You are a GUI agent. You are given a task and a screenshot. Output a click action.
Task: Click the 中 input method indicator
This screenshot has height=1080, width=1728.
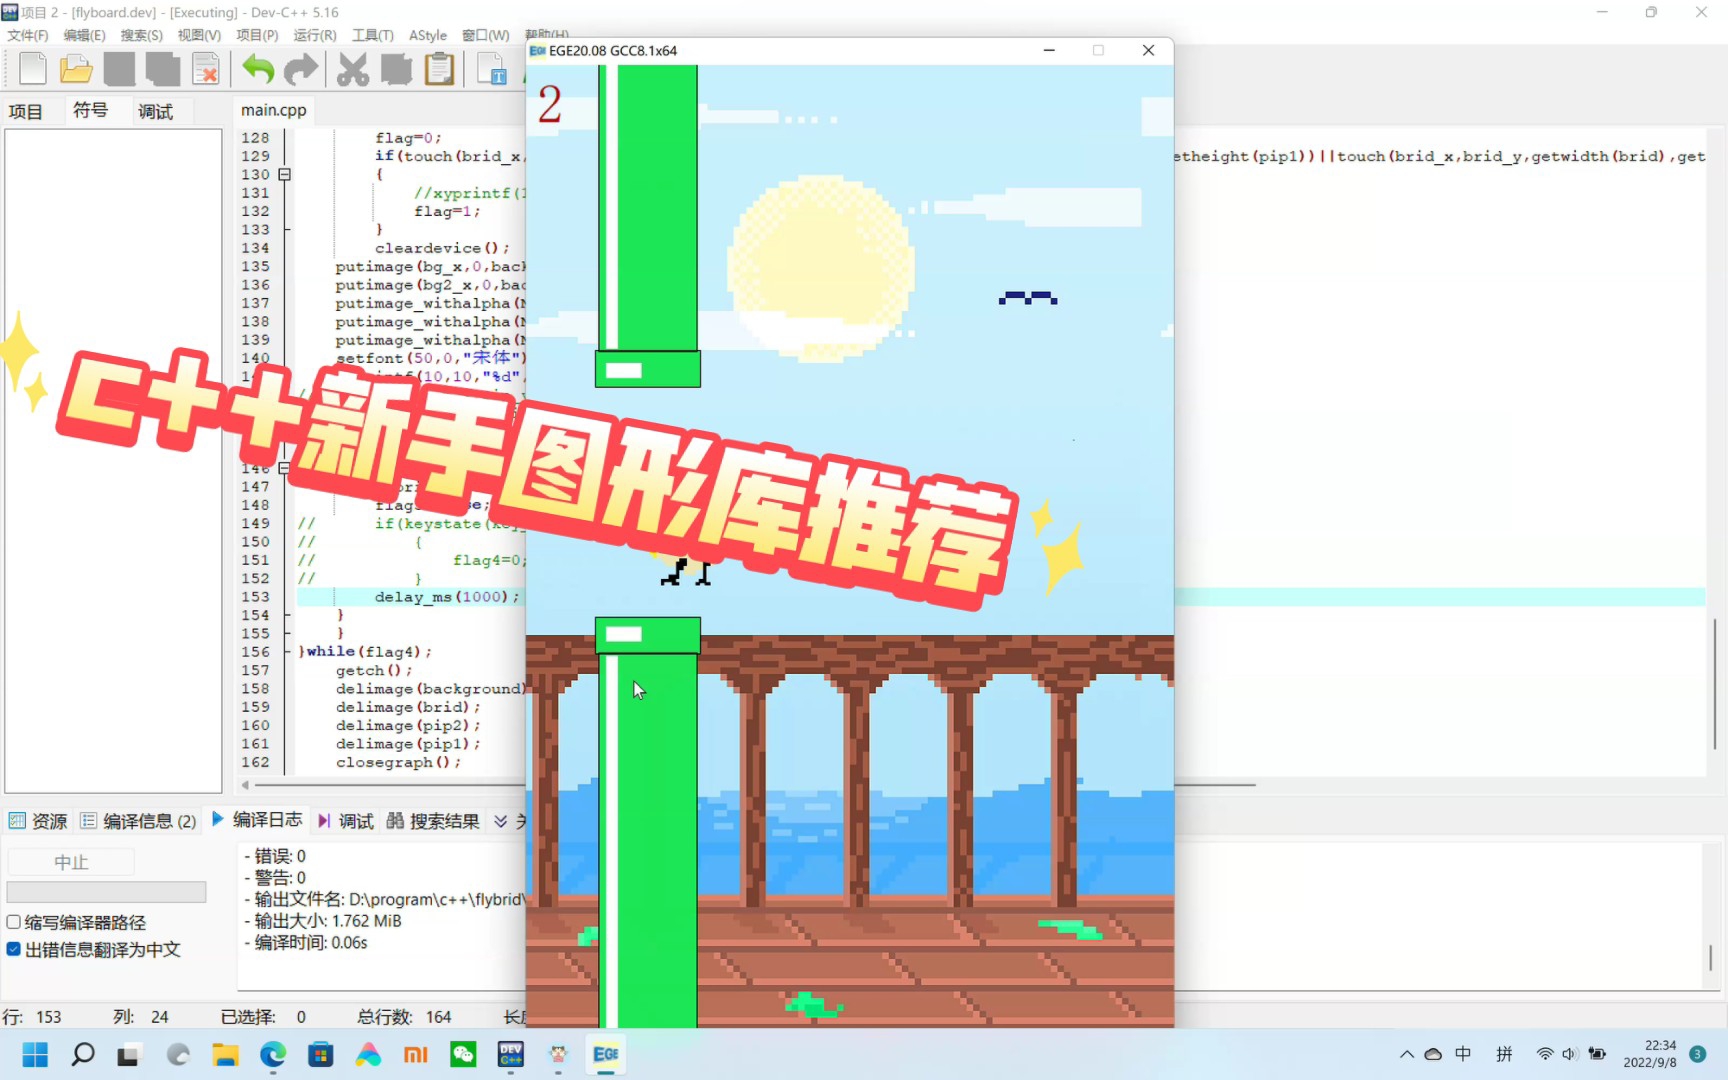coord(1463,1054)
